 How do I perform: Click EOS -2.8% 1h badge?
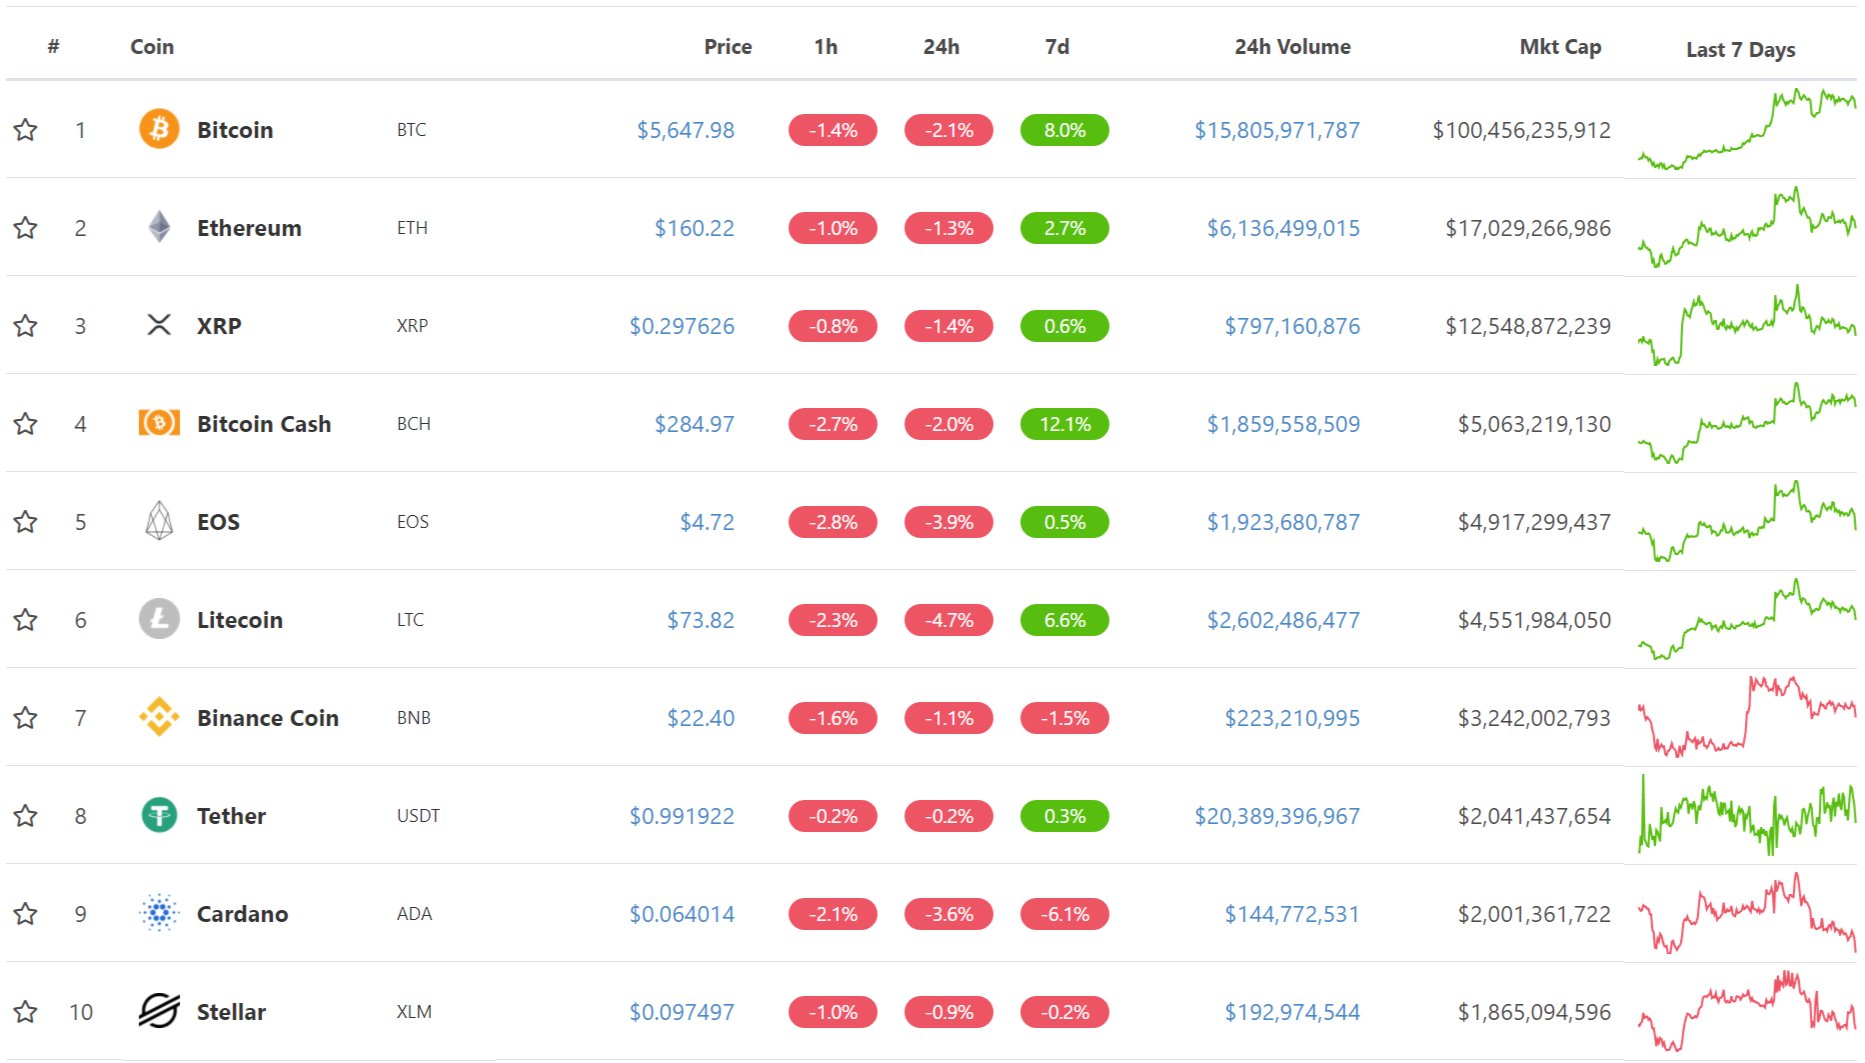(832, 521)
